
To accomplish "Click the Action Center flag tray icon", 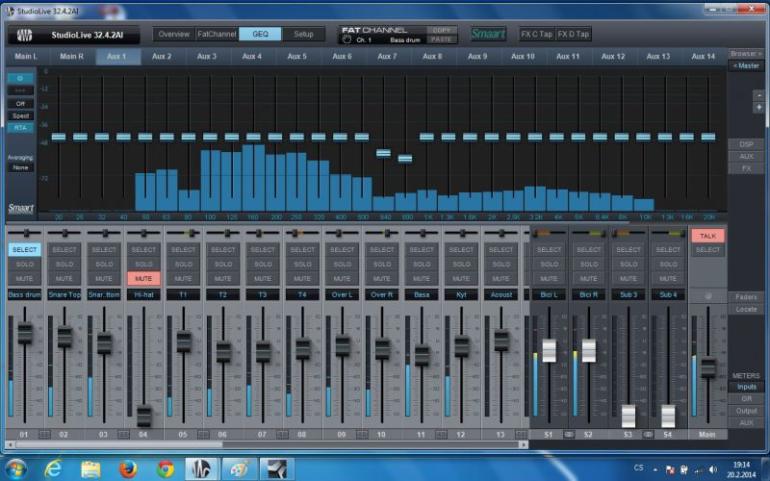I will (x=670, y=470).
